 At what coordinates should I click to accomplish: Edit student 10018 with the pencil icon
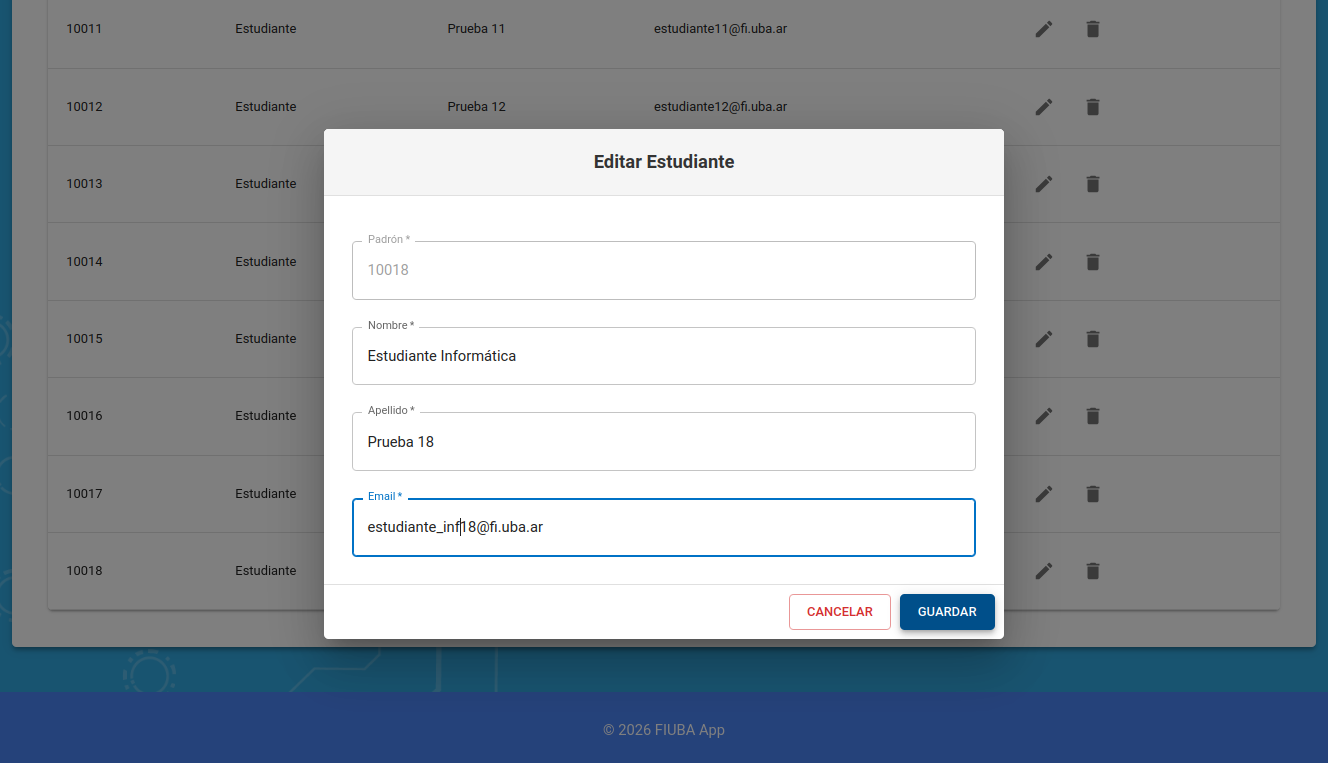click(1043, 571)
